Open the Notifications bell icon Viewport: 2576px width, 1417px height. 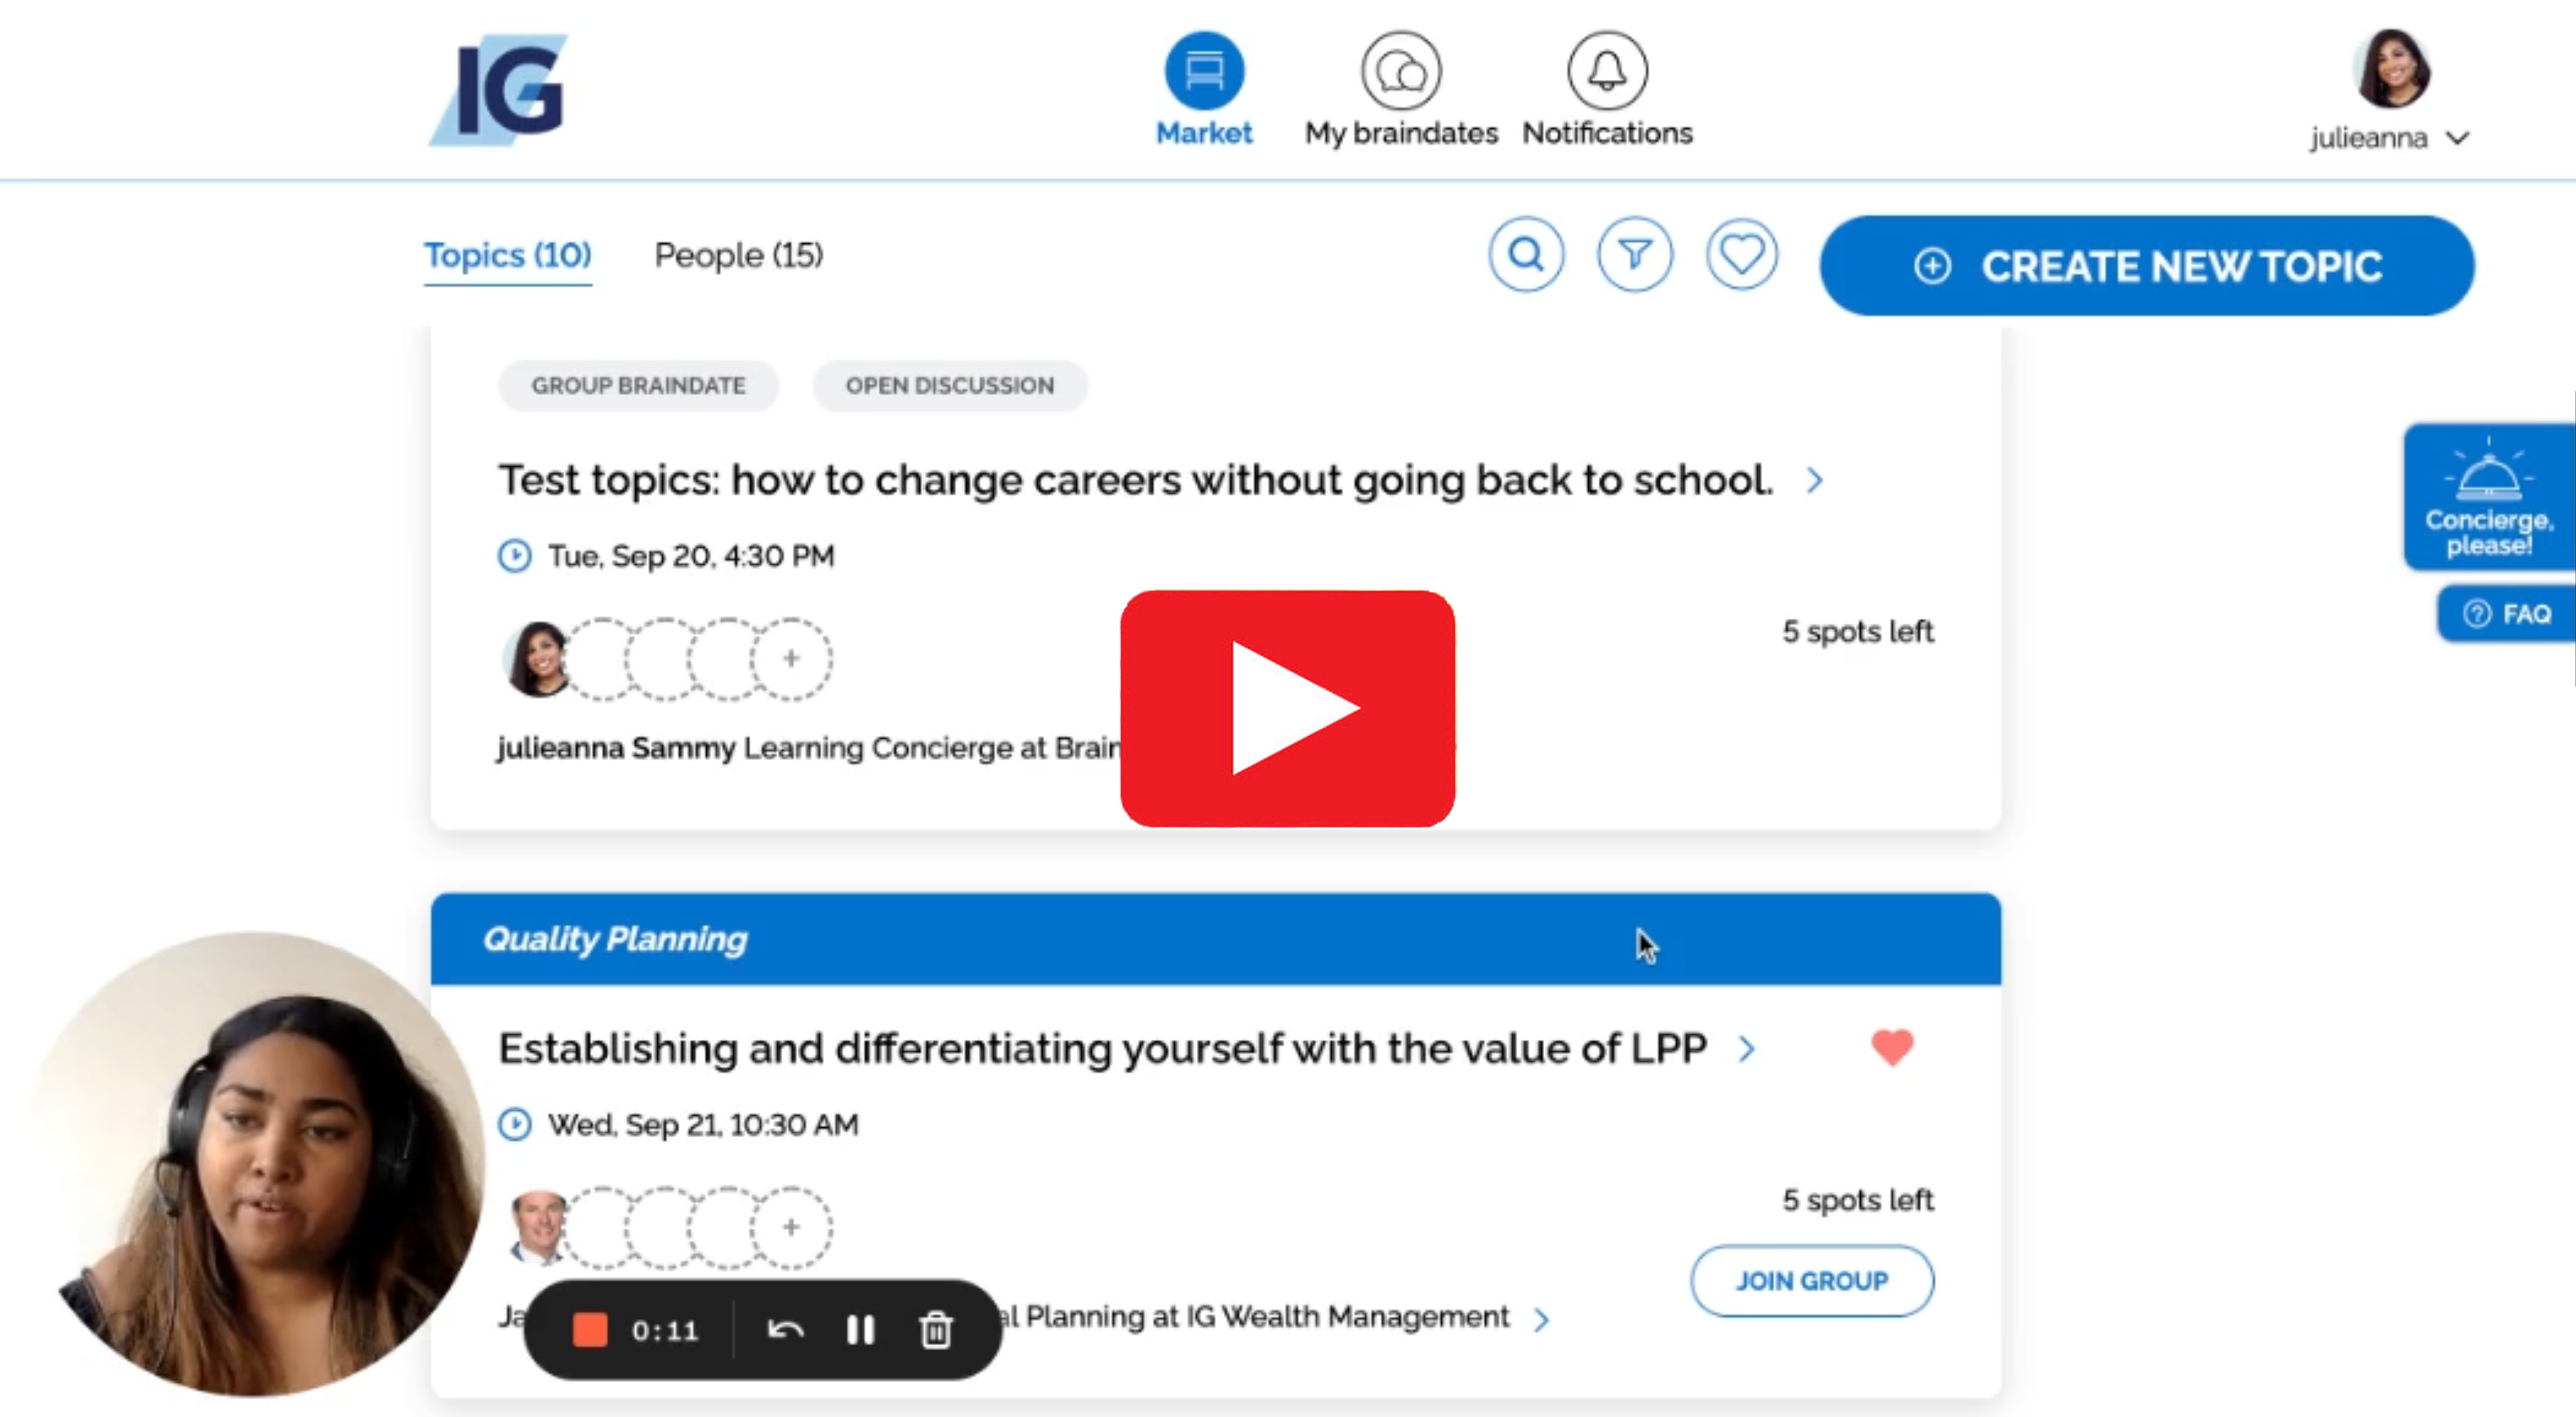[1606, 71]
